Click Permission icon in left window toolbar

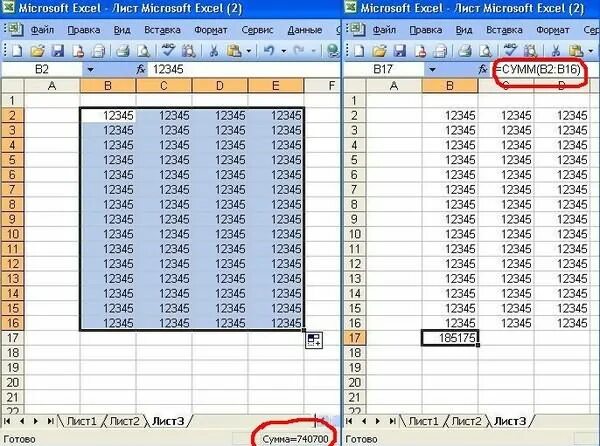point(78,50)
